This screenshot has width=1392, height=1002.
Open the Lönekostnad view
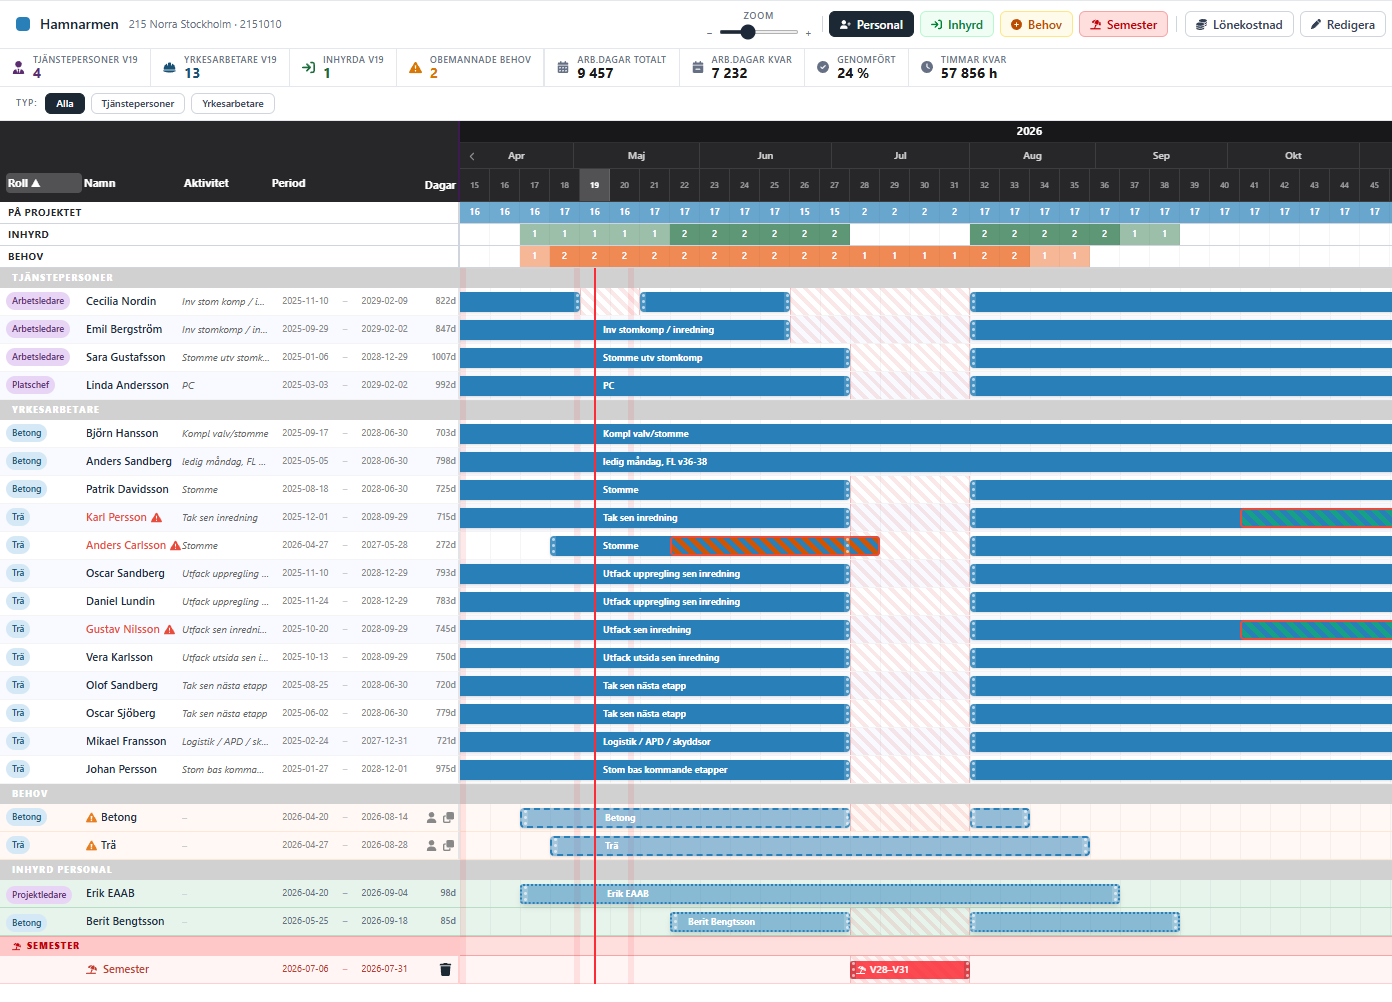pos(1239,25)
